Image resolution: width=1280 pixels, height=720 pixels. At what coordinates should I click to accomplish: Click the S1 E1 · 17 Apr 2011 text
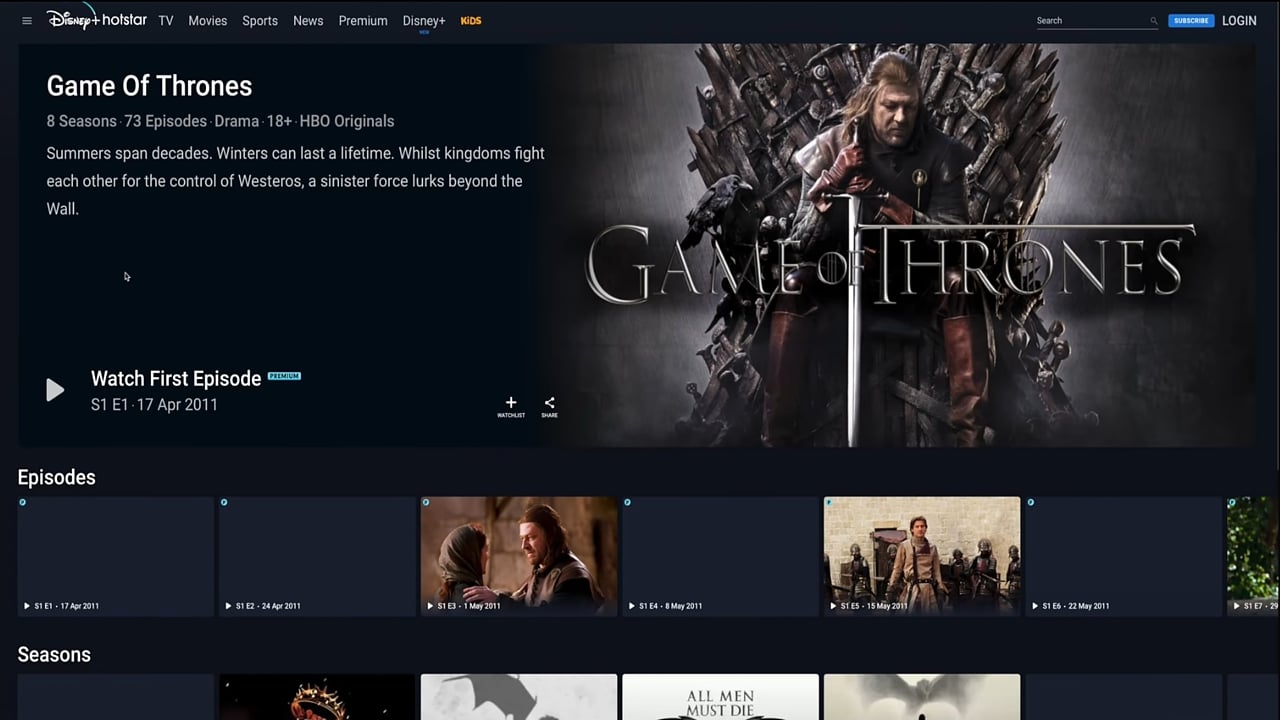[154, 405]
